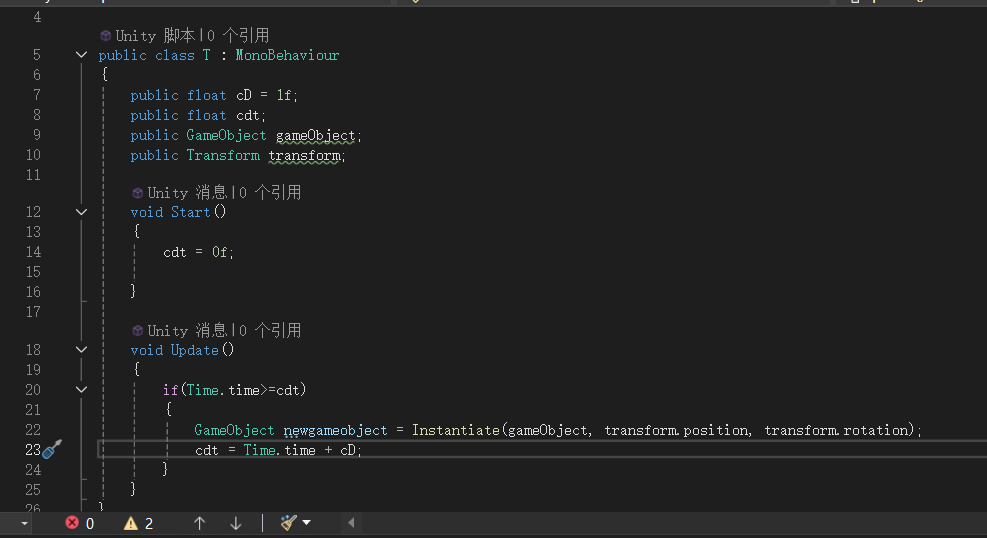Click the underlined gameObject field name on line 9

(x=315, y=135)
